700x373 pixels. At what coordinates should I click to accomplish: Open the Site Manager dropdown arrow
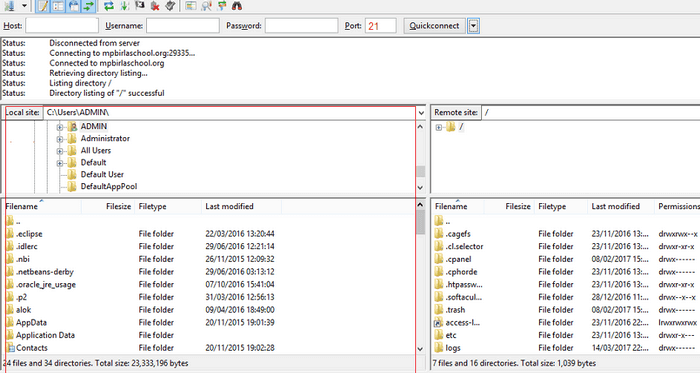(x=24, y=6)
